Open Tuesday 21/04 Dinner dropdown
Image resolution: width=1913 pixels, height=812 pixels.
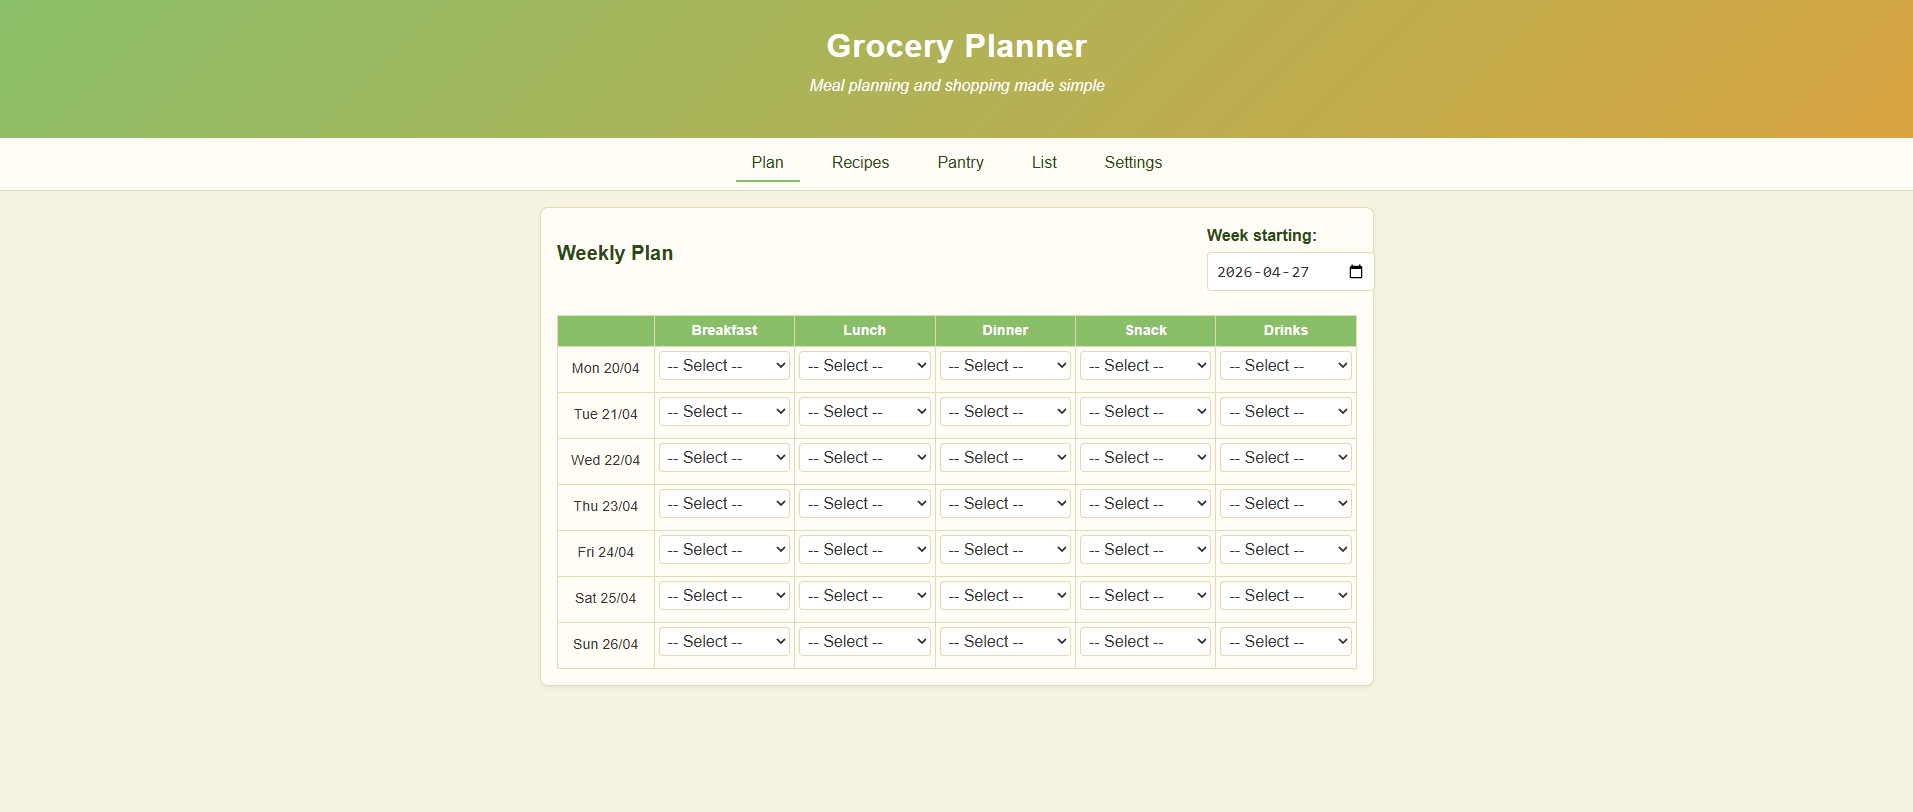pos(1005,412)
